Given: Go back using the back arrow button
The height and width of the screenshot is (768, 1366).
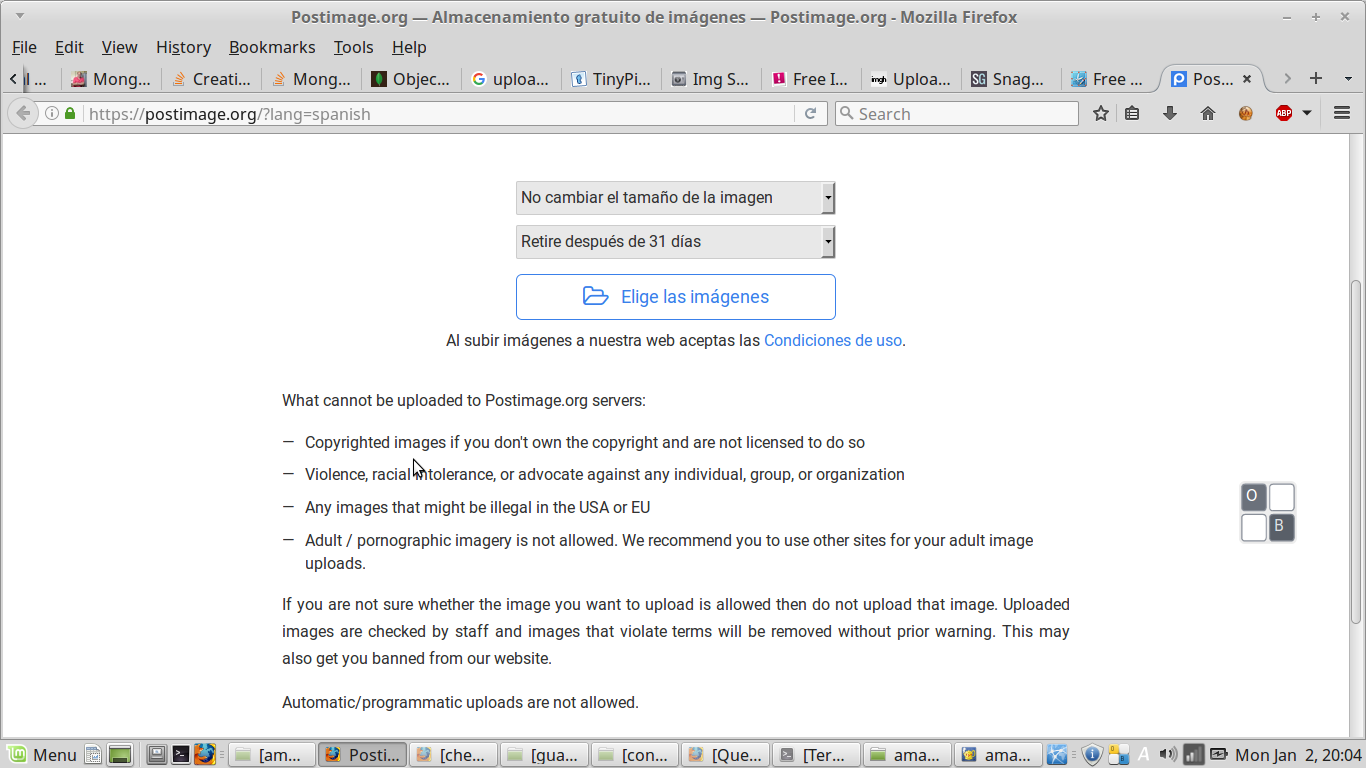Looking at the screenshot, I should [x=22, y=114].
